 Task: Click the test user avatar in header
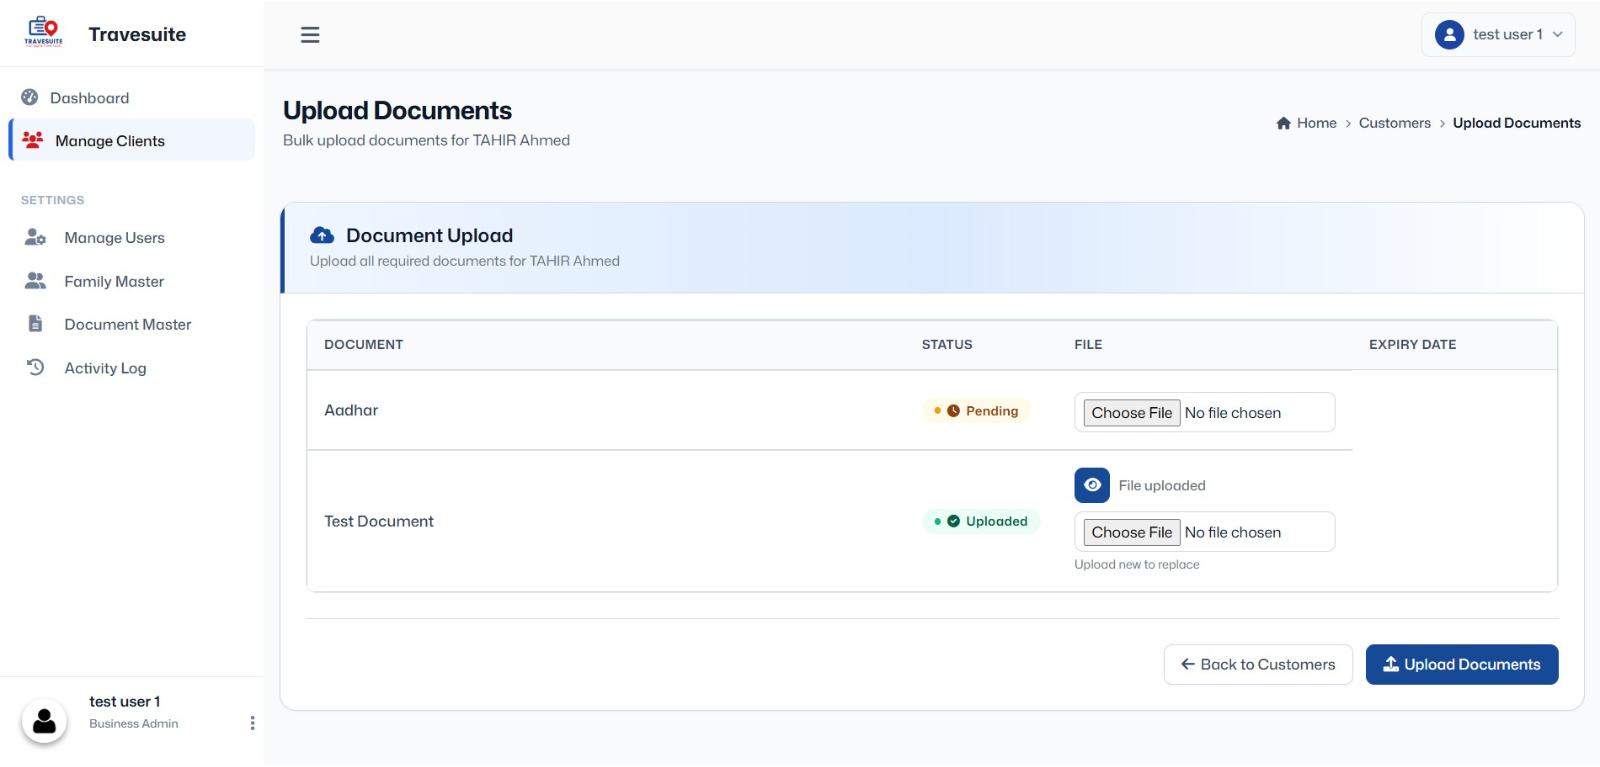click(x=1449, y=35)
